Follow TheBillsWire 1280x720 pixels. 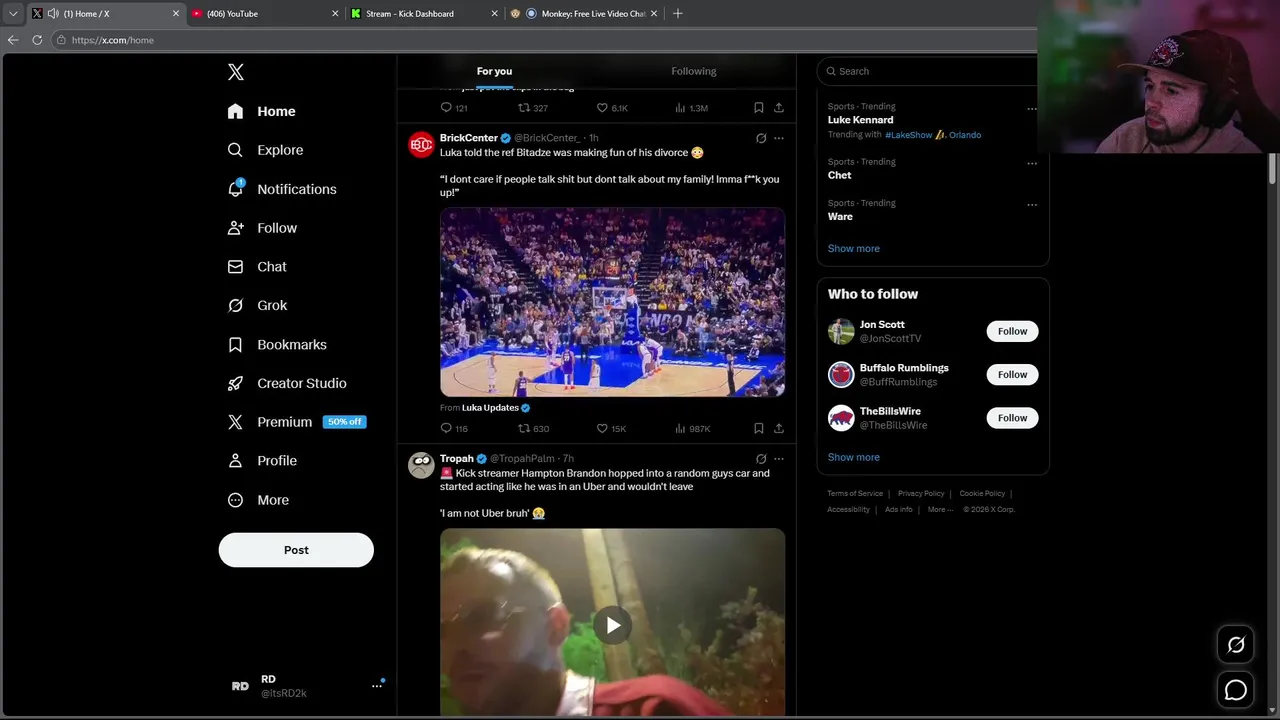point(1012,418)
